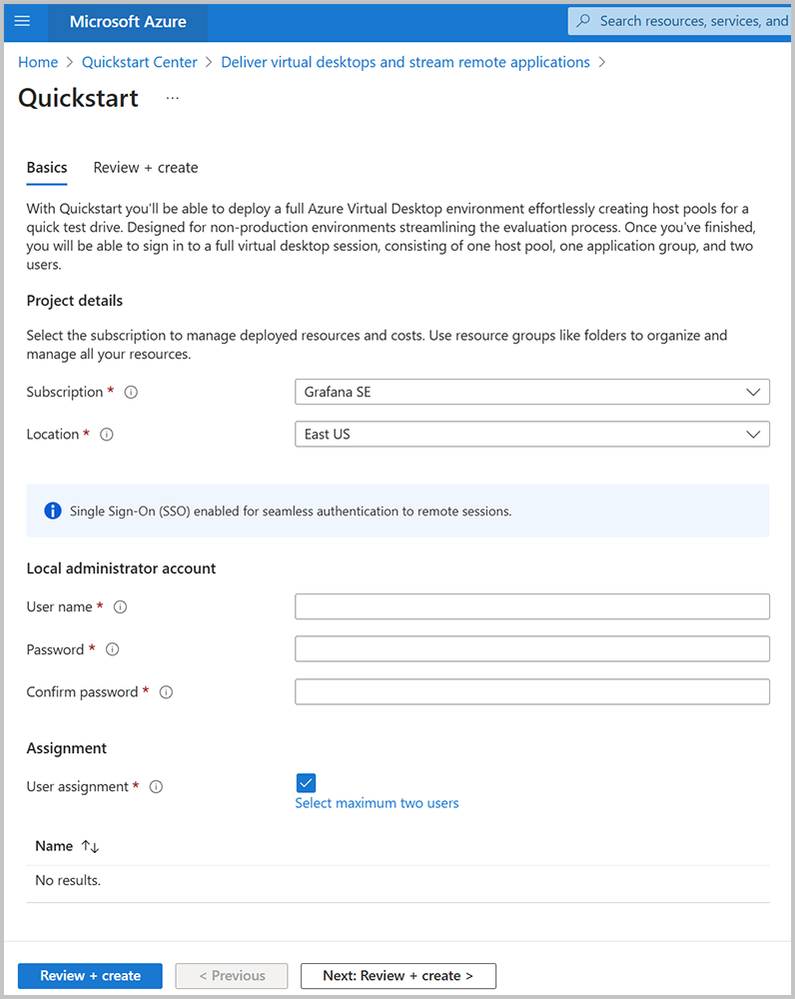795x999 pixels.
Task: Click the Quickstart page title
Action: pos(78,98)
